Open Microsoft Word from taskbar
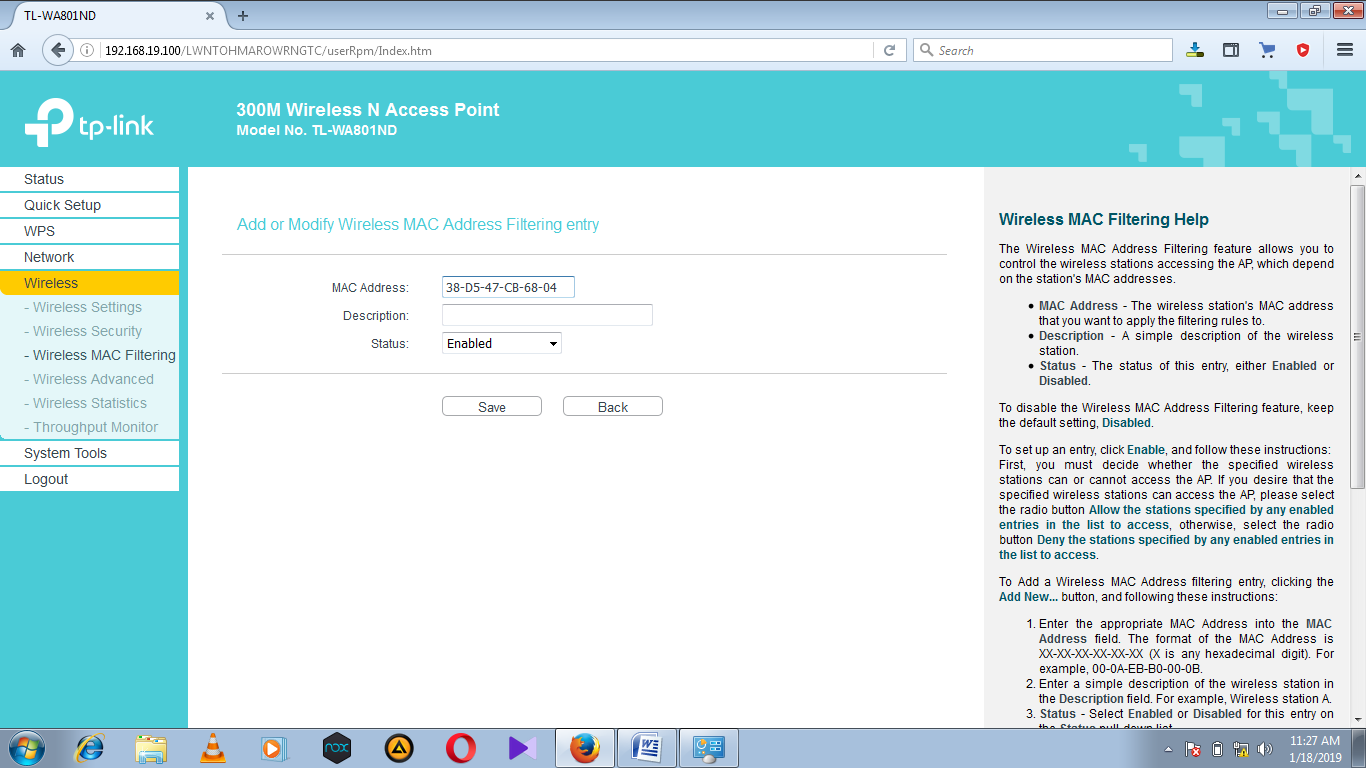This screenshot has width=1366, height=768. 646,747
